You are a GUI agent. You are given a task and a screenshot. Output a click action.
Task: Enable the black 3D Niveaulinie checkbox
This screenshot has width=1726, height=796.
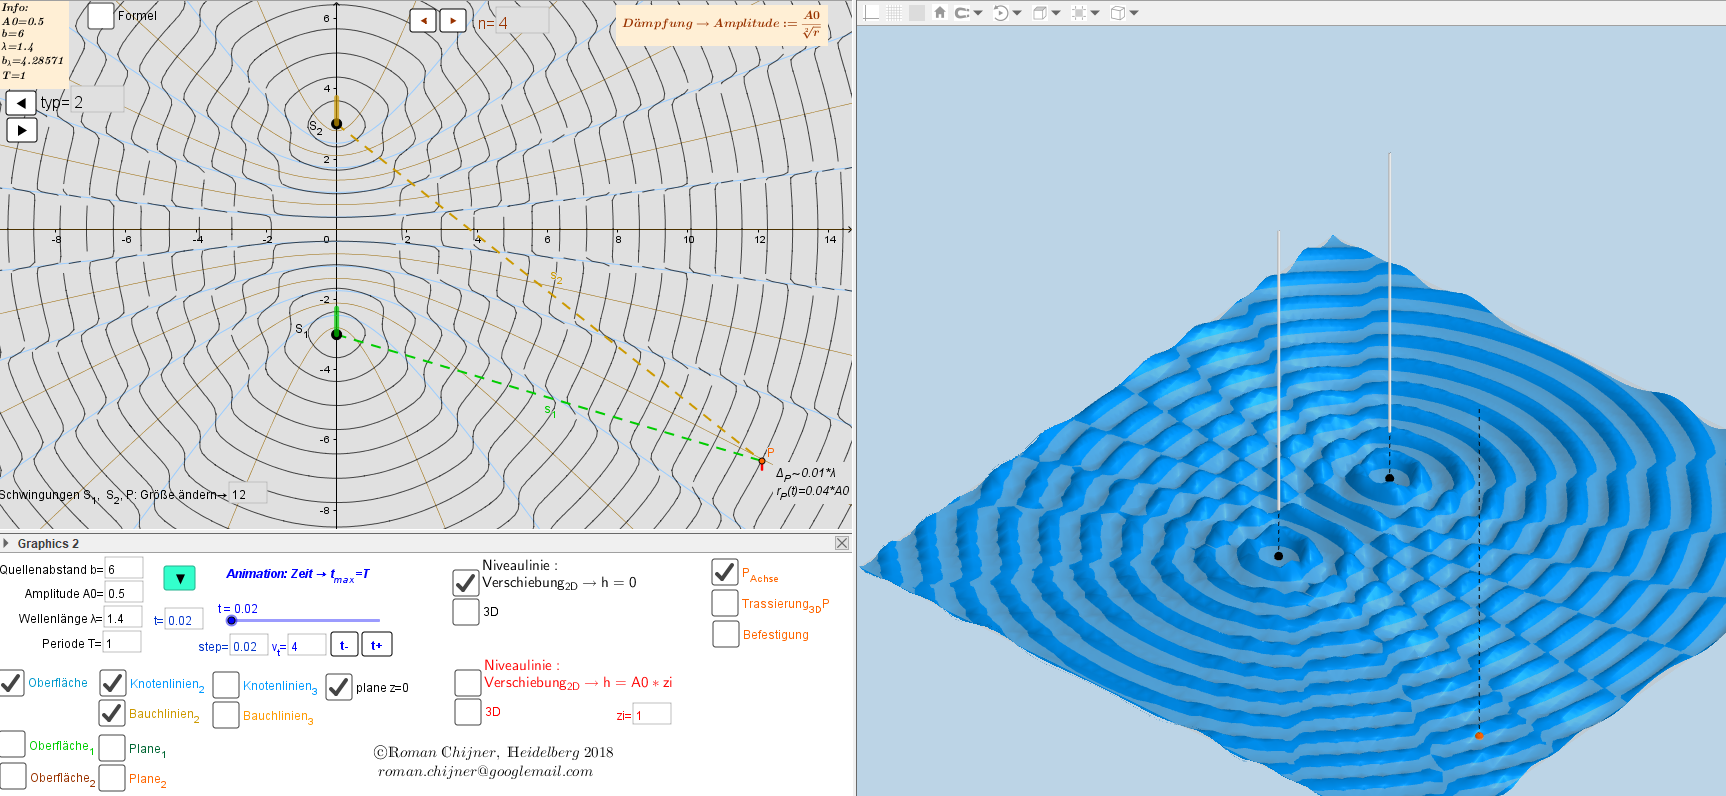[466, 611]
